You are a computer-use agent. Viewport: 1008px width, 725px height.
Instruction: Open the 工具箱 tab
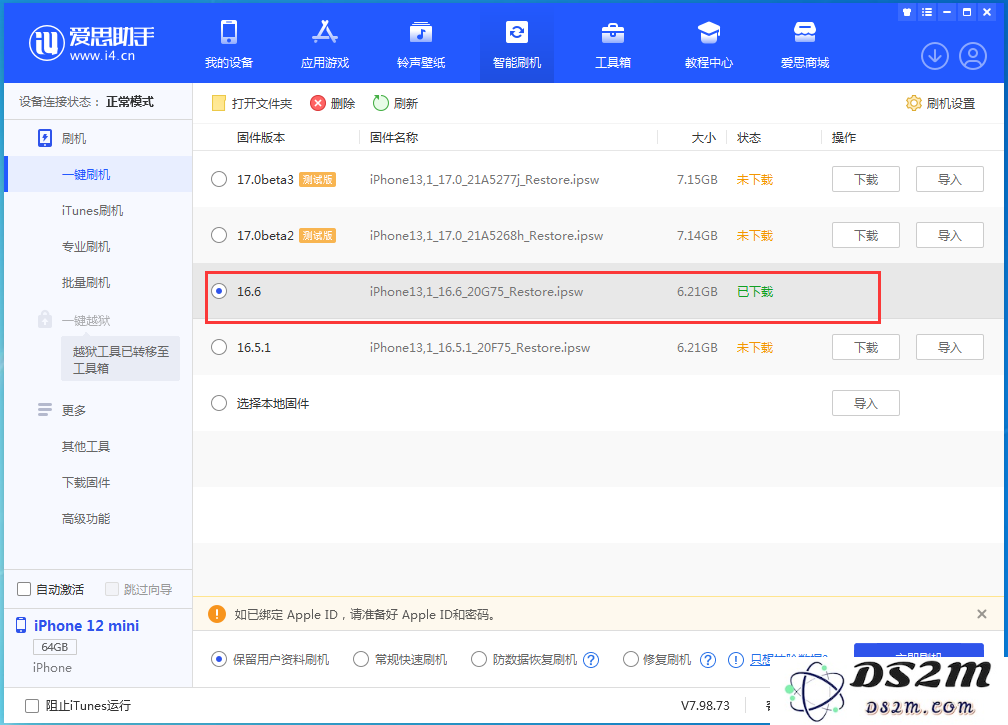tap(613, 44)
